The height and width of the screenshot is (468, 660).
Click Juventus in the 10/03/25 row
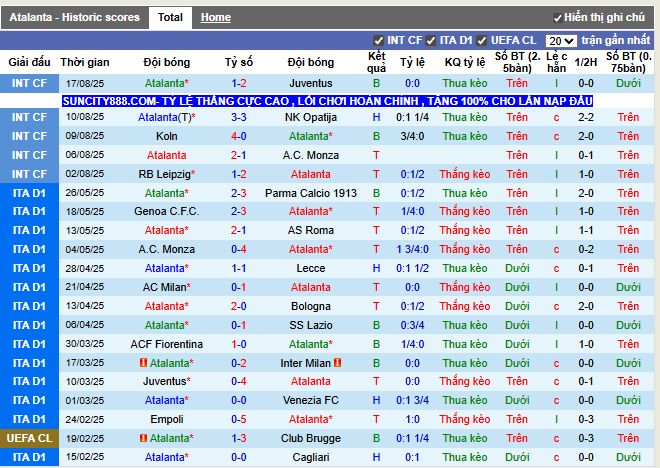click(165, 381)
